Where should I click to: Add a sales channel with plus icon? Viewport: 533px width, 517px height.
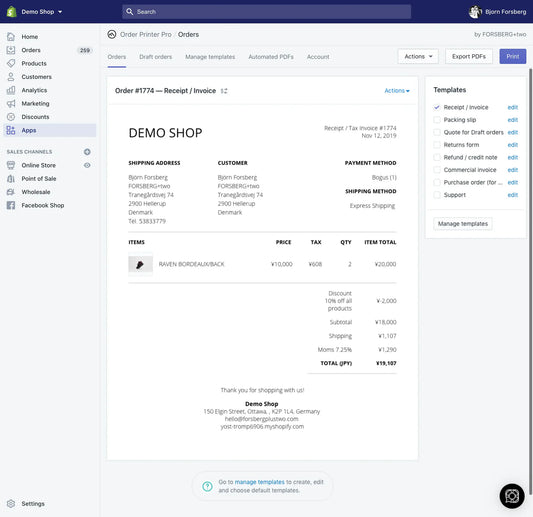click(87, 152)
